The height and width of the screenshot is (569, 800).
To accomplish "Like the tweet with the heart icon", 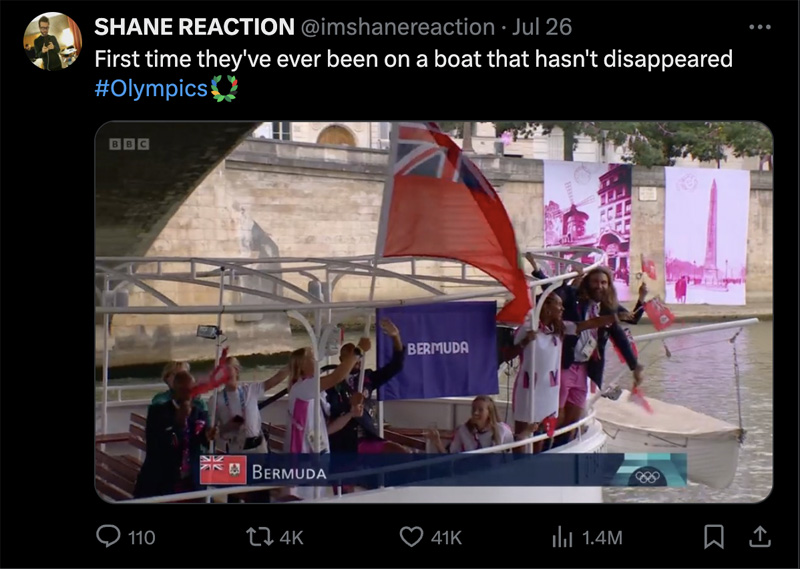I will click(411, 537).
